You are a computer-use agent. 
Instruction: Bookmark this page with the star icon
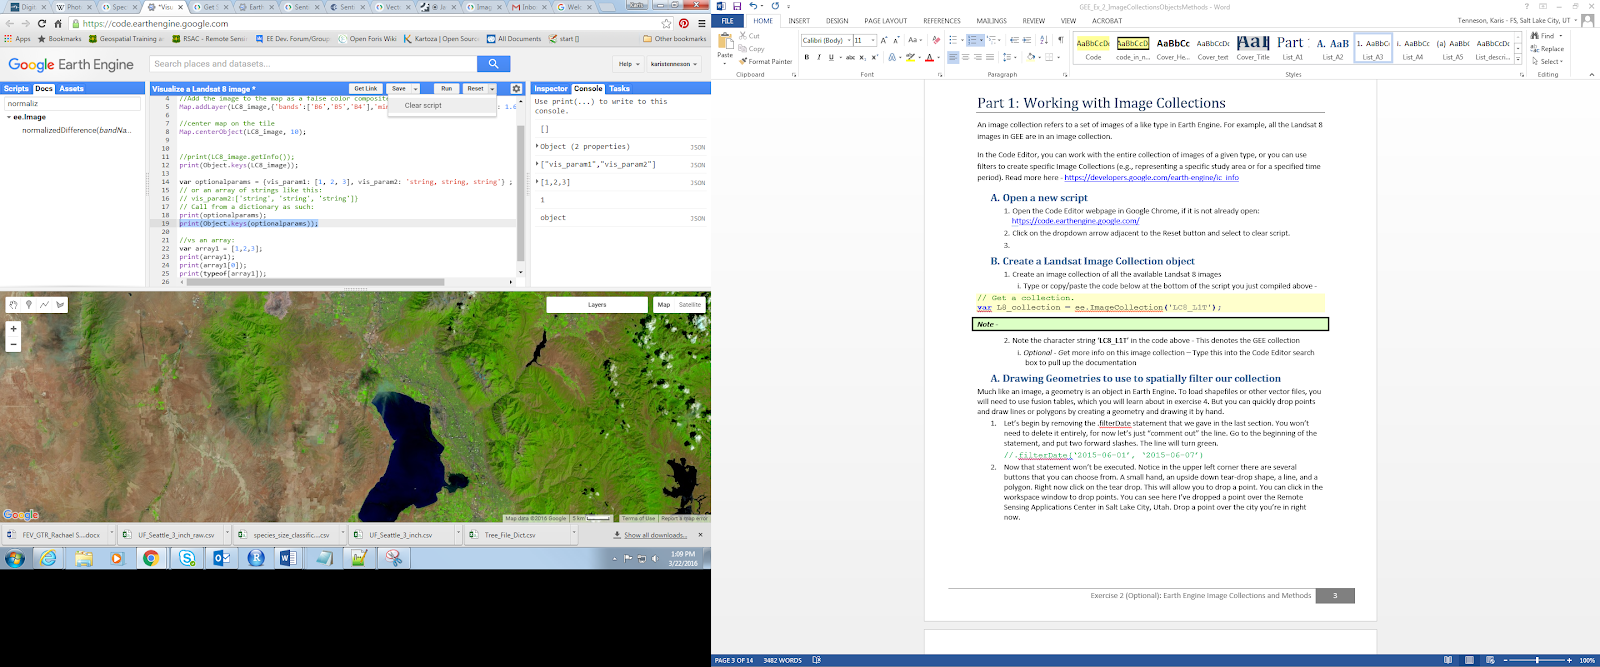666,23
